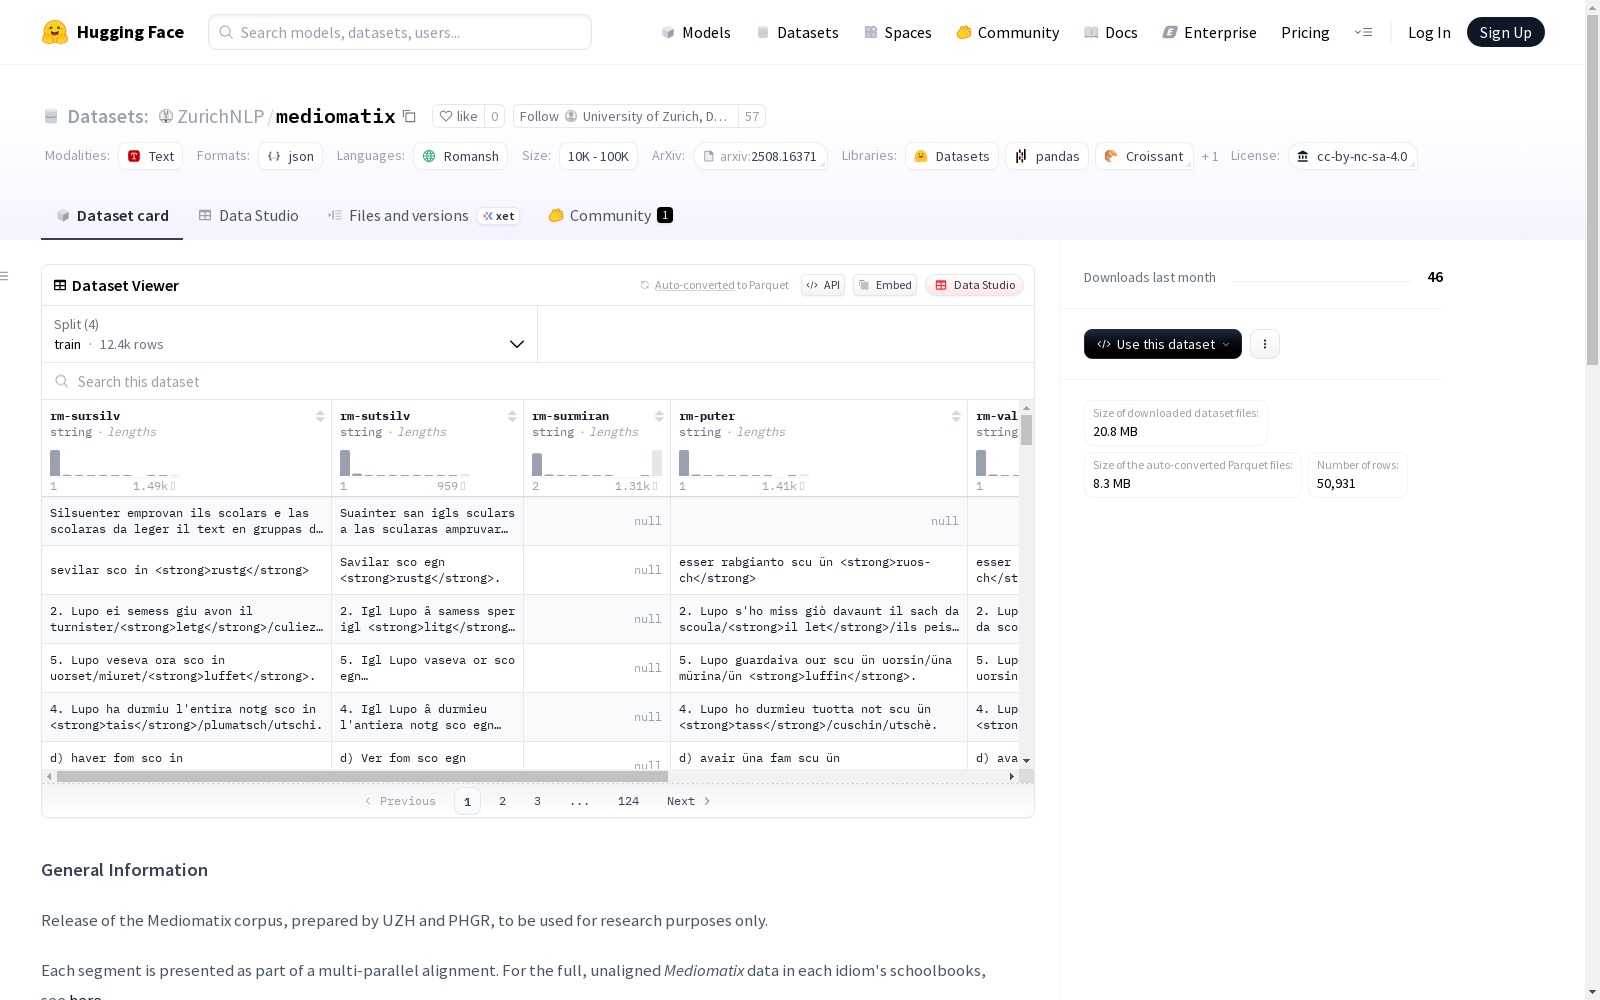
Task: Open Docs page
Action: tap(1110, 32)
